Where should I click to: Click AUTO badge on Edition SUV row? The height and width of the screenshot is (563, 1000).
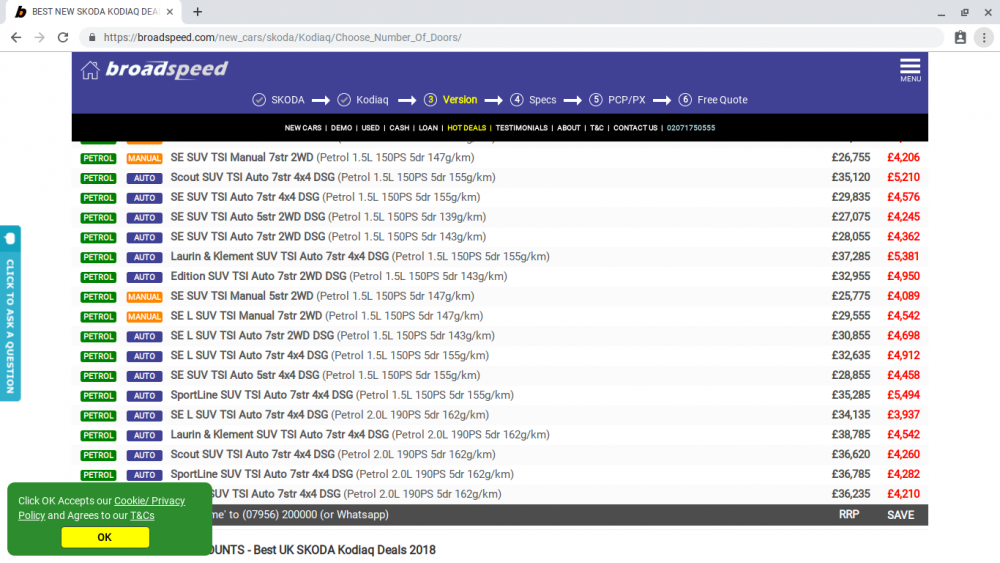coord(144,277)
